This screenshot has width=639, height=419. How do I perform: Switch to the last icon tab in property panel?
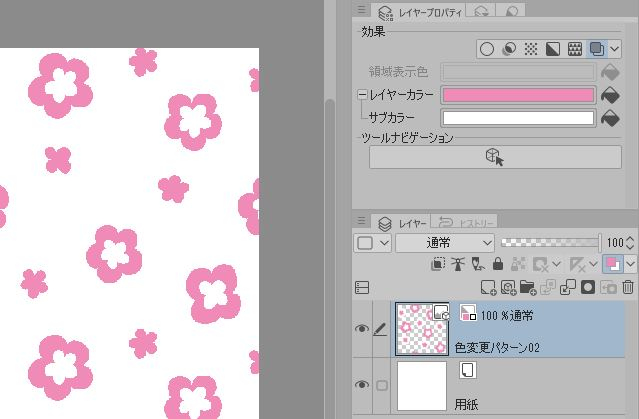(511, 12)
